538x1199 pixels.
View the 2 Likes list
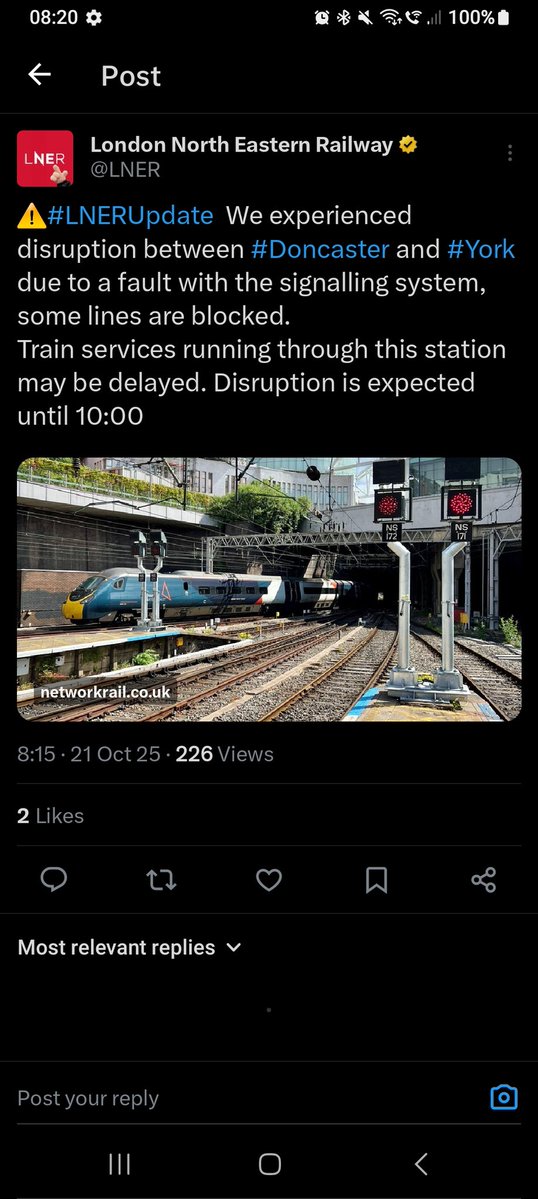click(x=50, y=816)
